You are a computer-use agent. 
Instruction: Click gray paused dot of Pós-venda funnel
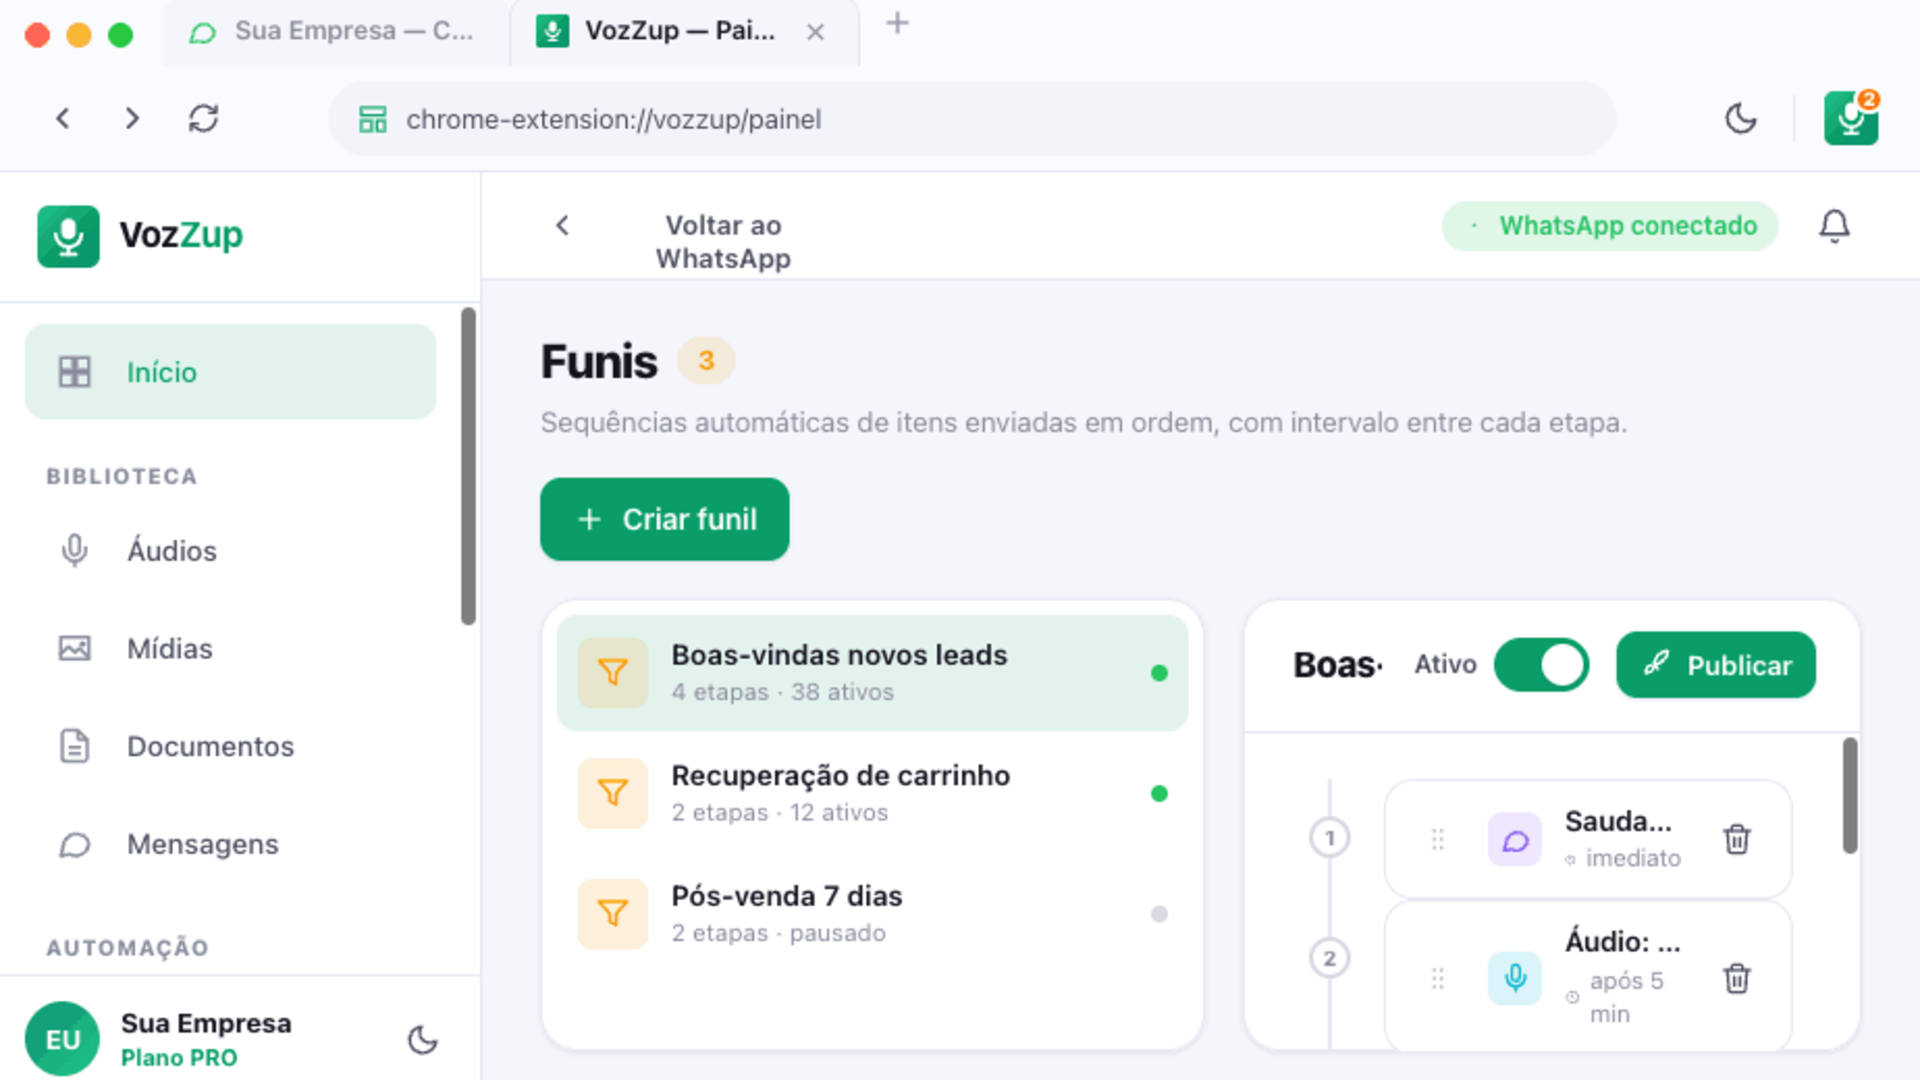point(1159,914)
